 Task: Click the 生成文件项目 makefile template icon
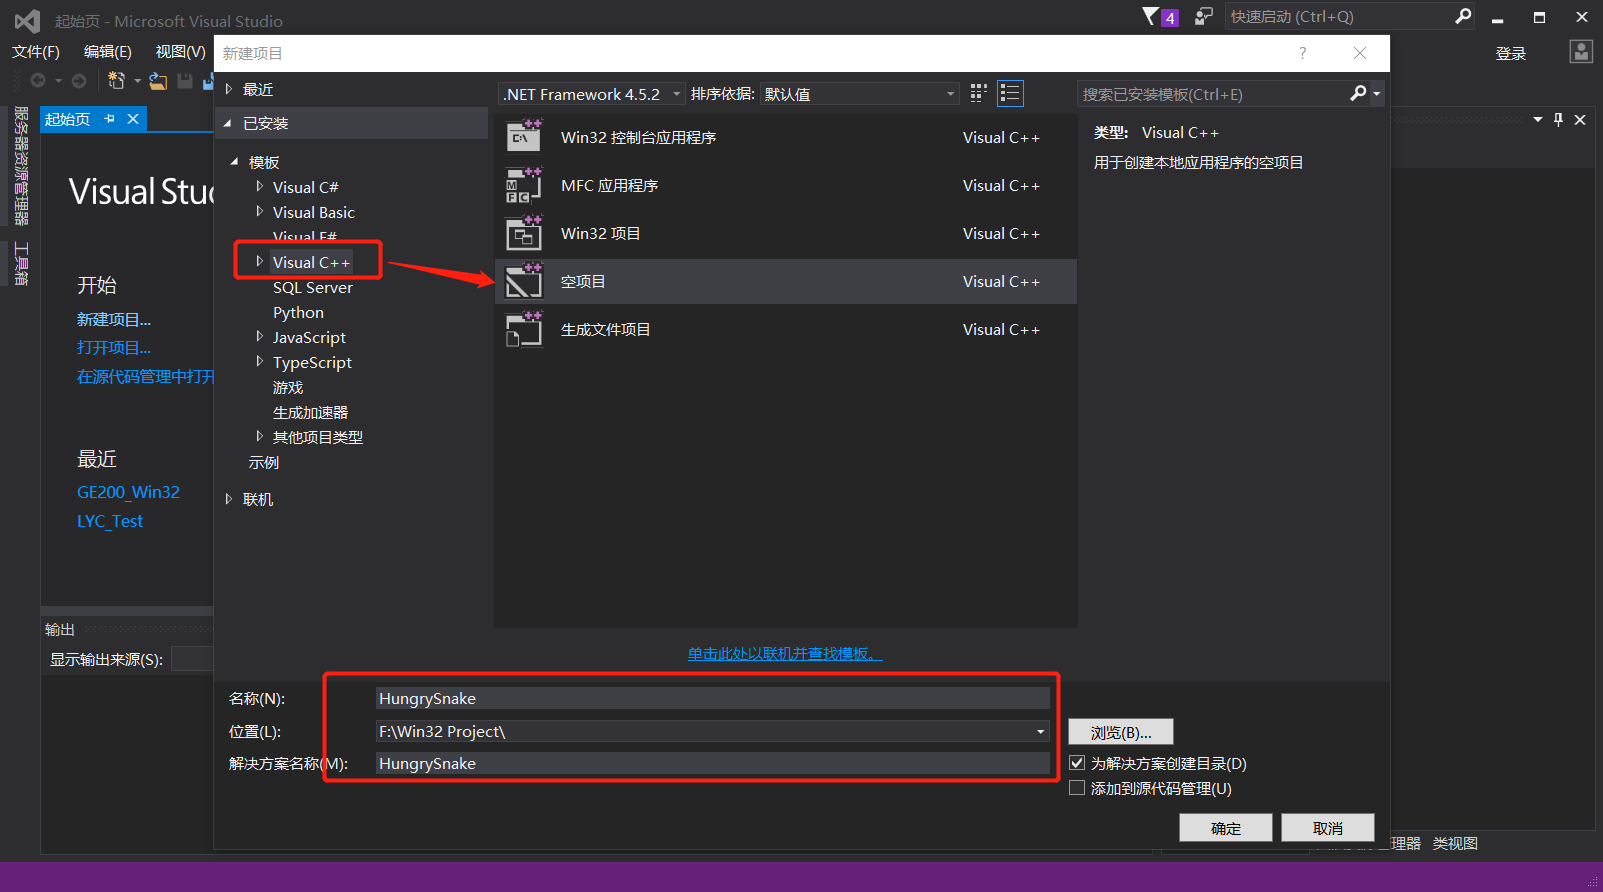pyautogui.click(x=524, y=329)
